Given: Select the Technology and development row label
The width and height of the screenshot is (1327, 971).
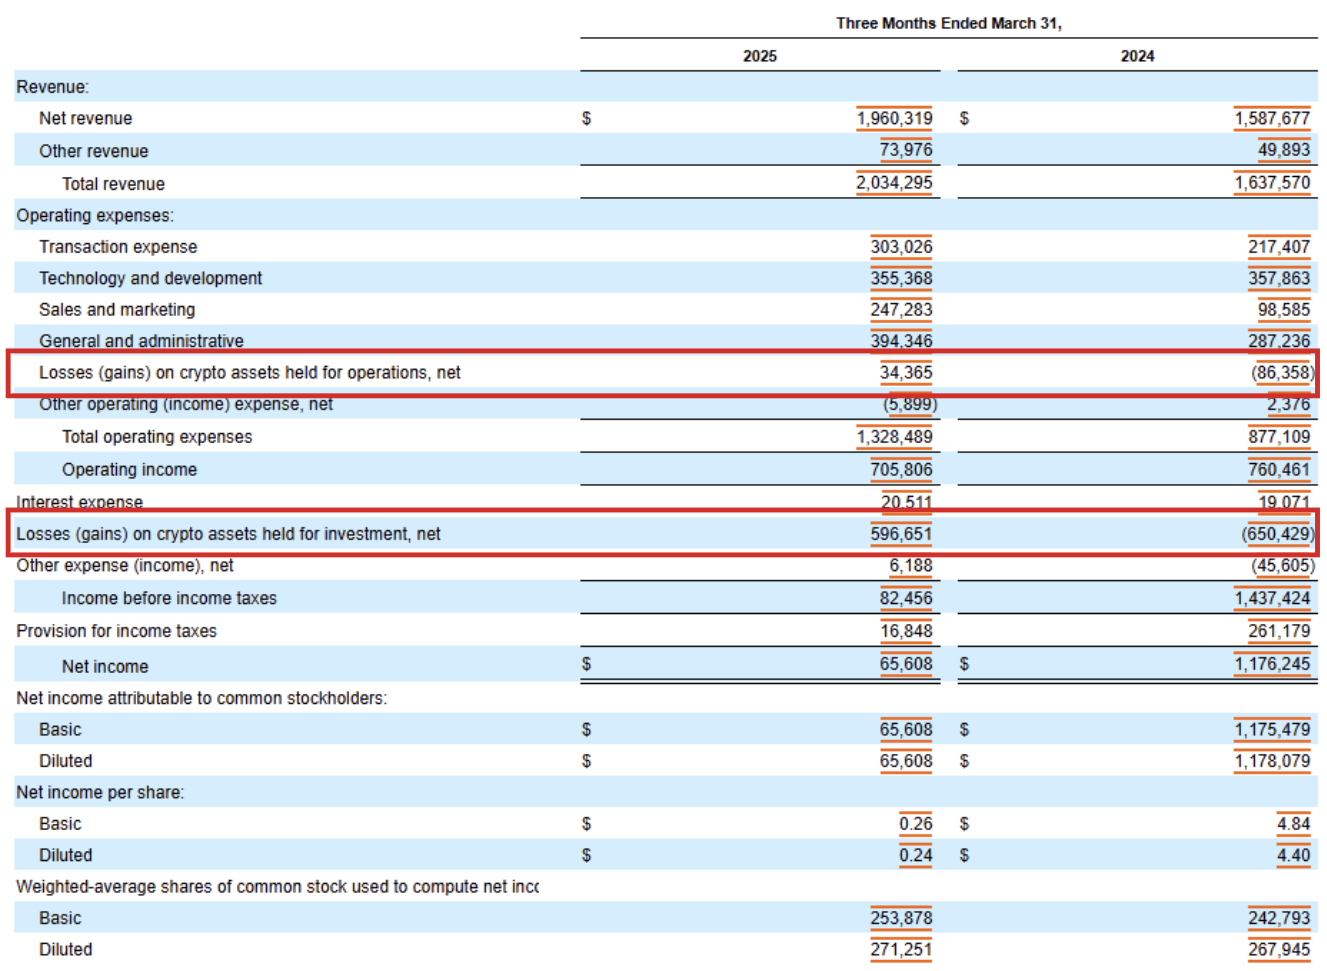Looking at the screenshot, I should pos(150,278).
